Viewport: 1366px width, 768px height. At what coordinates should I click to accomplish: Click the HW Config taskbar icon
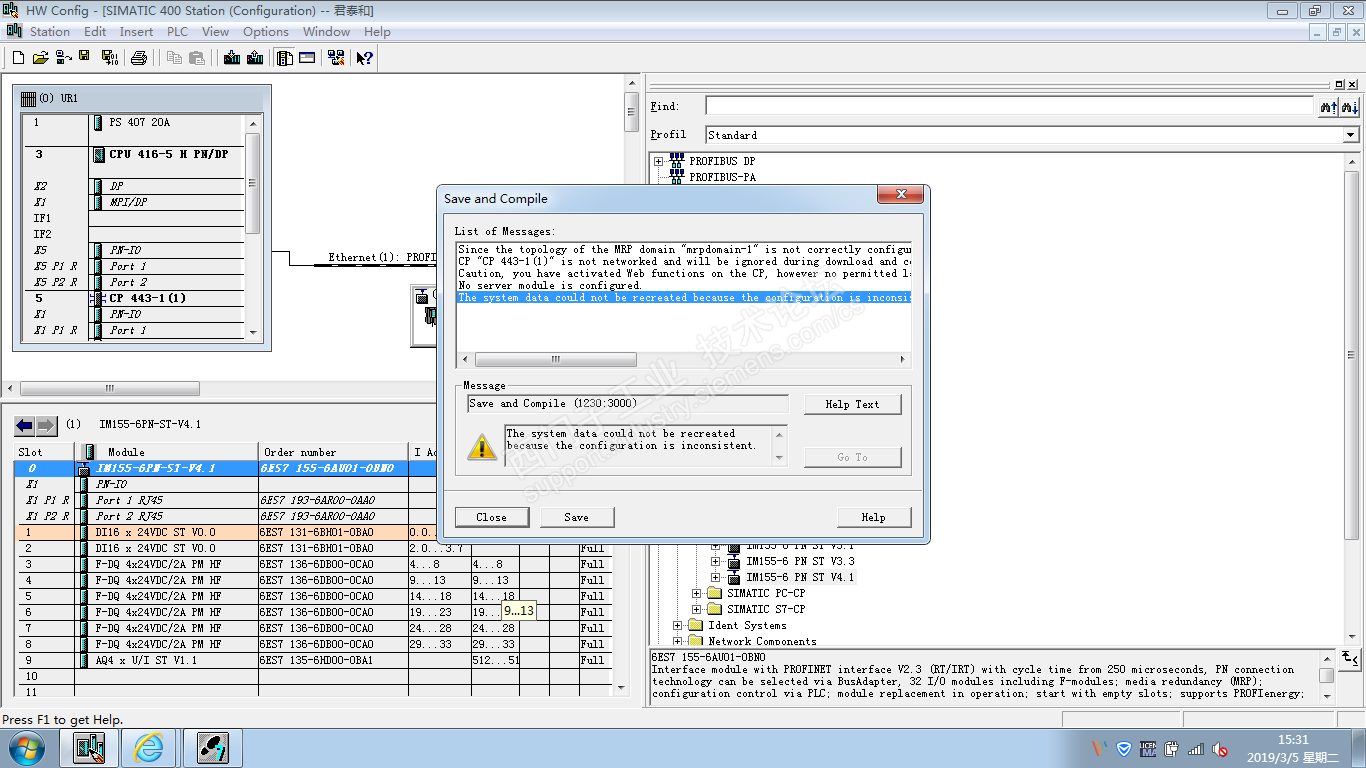pos(89,748)
